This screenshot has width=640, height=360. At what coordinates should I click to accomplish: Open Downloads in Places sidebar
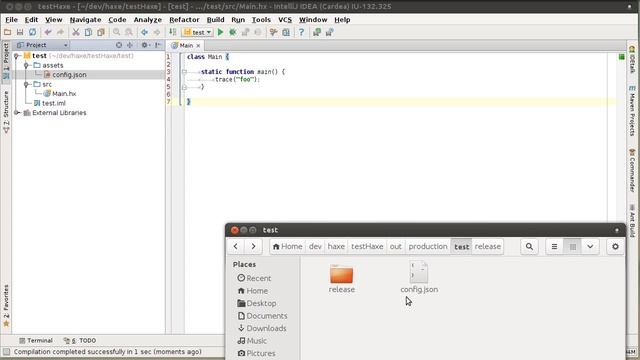(x=262, y=328)
